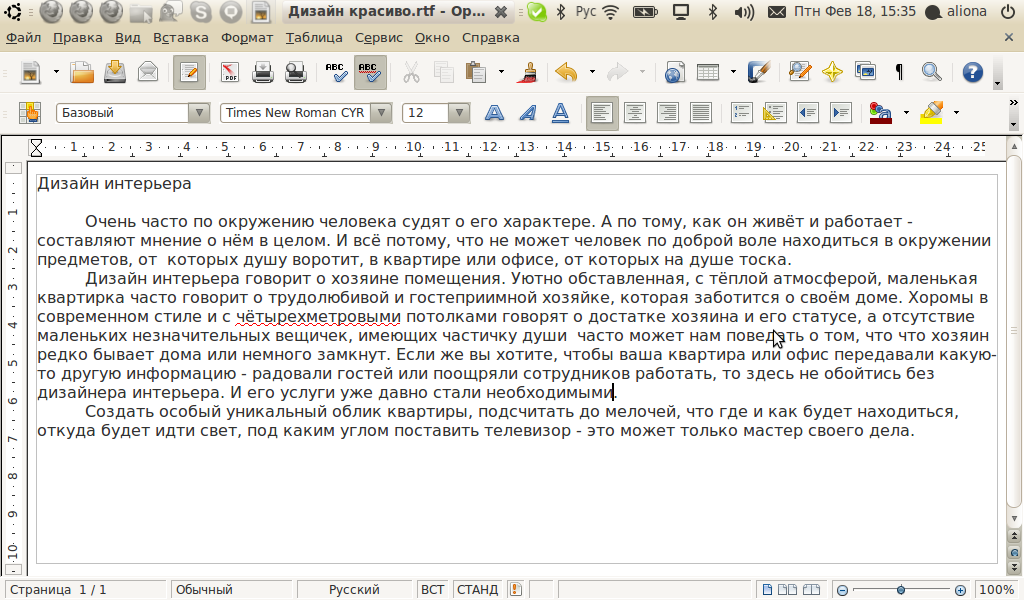Screen dimensions: 1024x600
Task: Expand the paragraph style dropdown «Базовый»
Action: [x=199, y=113]
